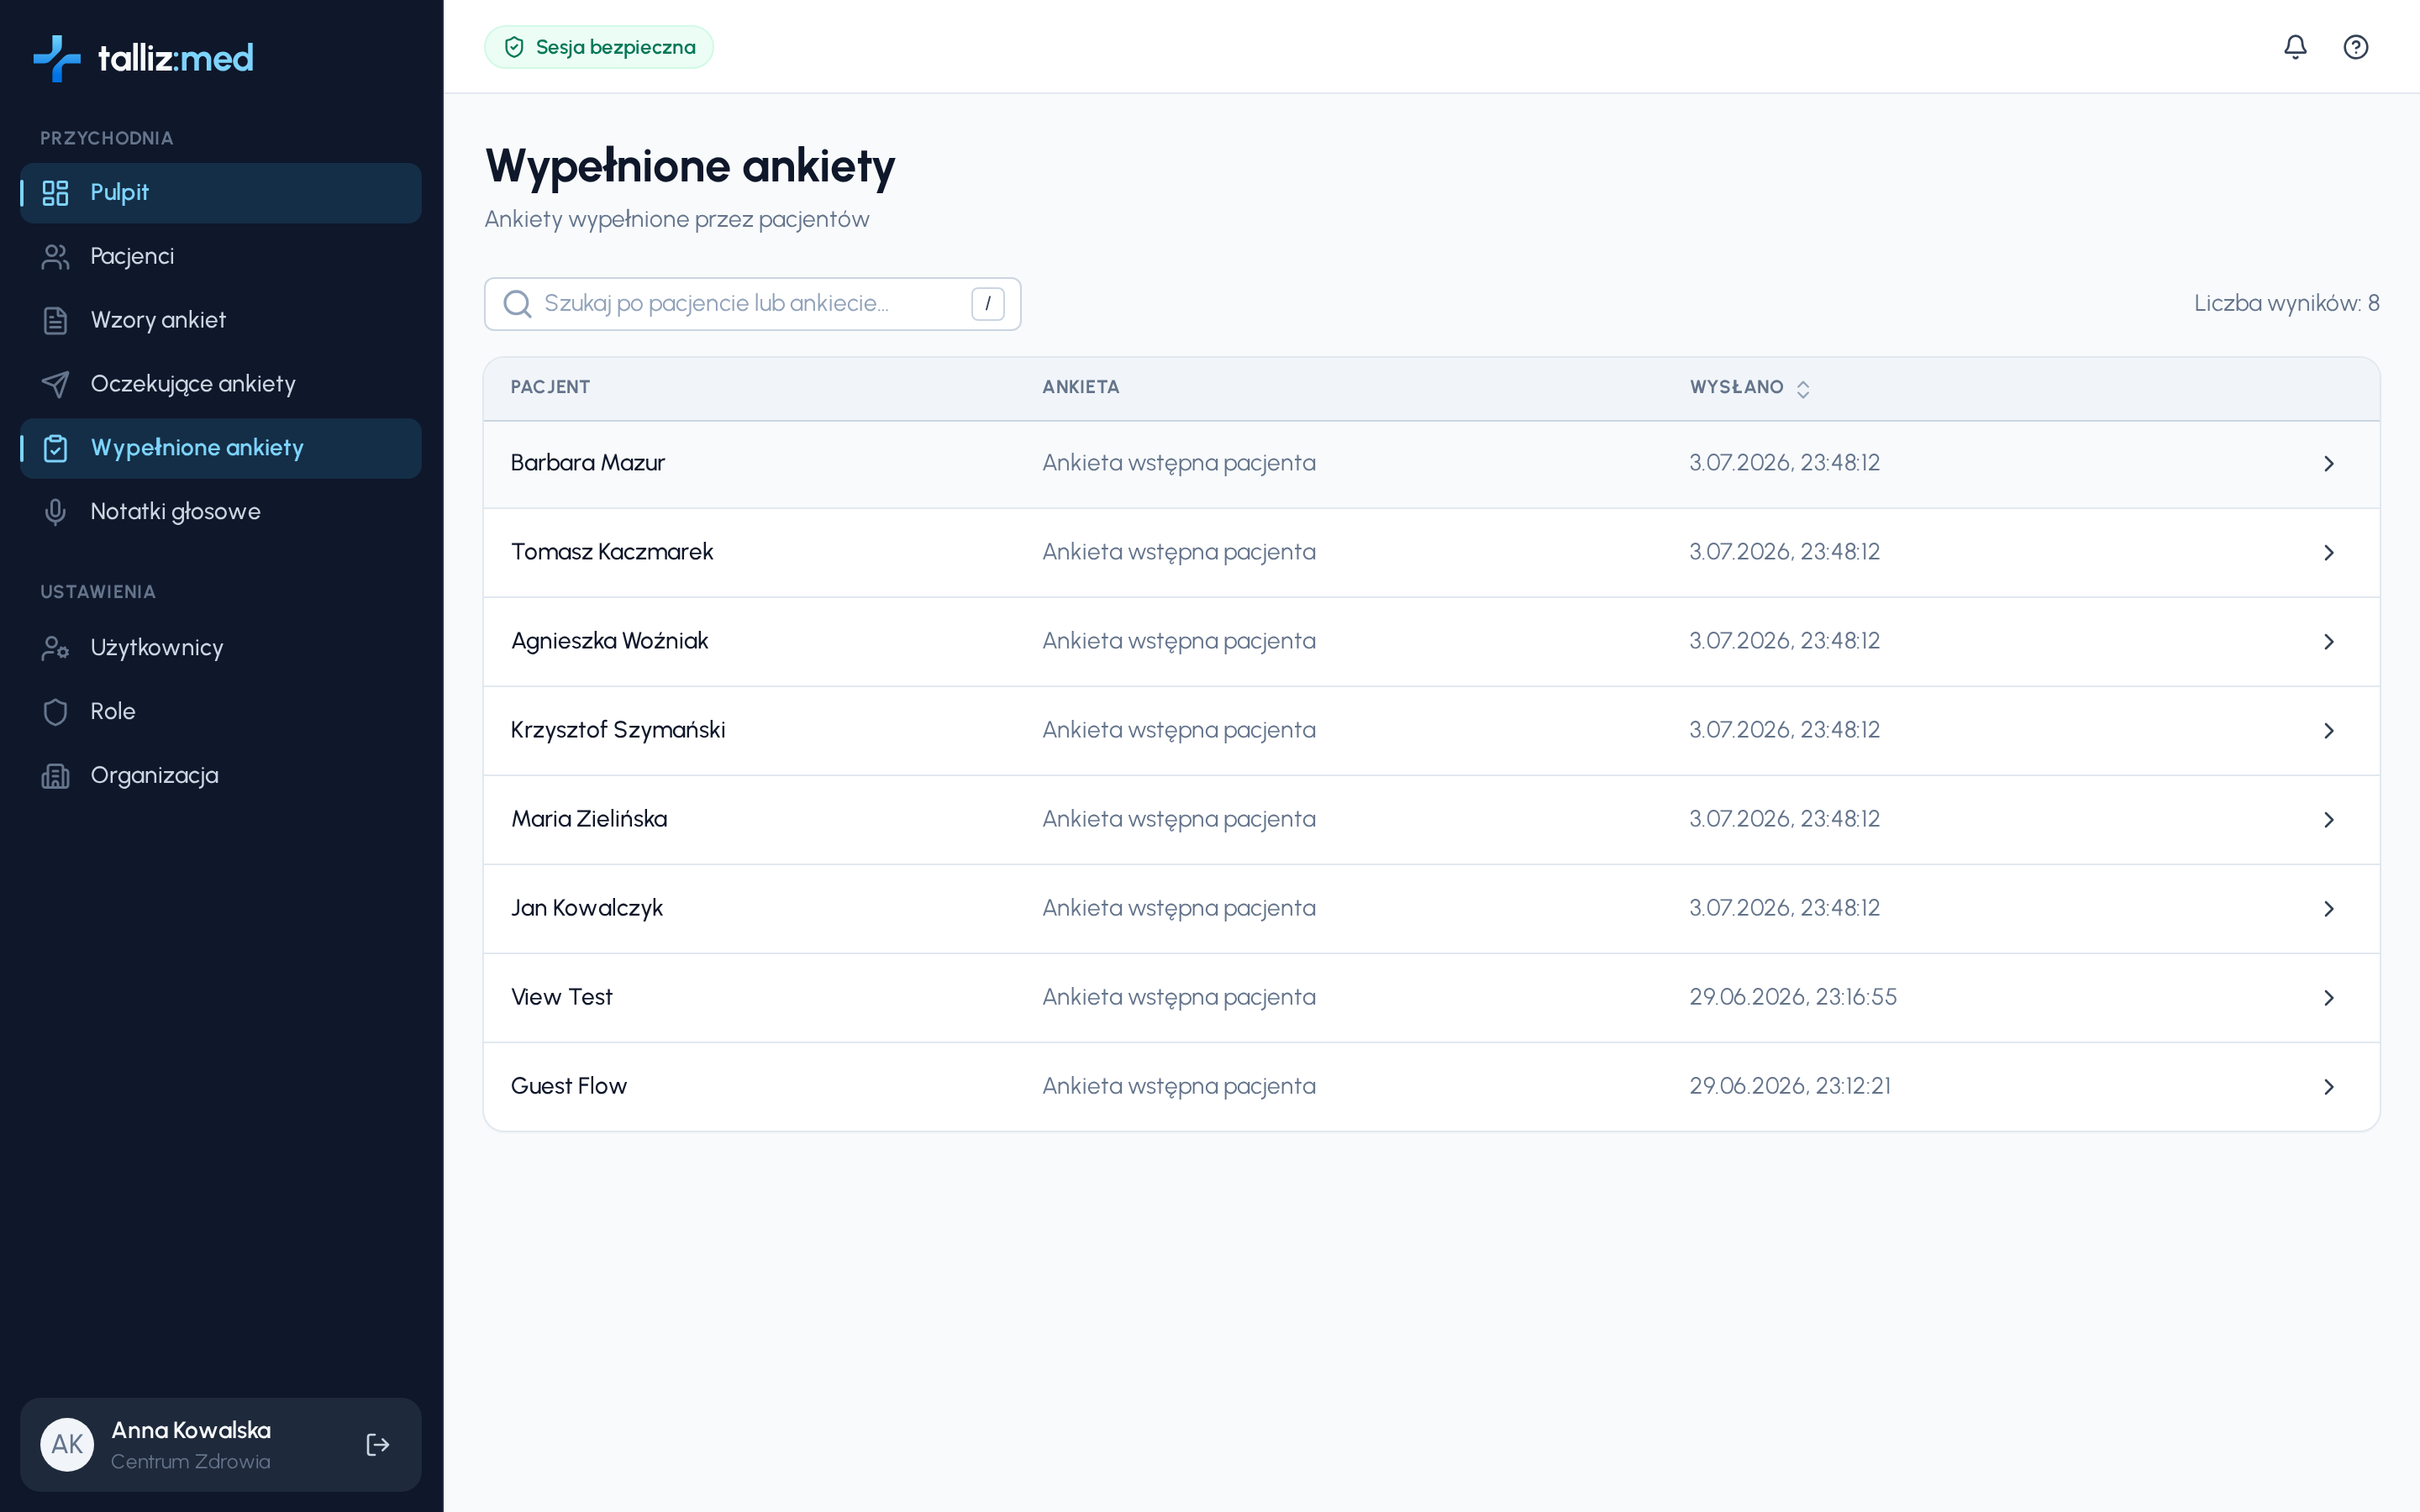Click the talliz:med logo icon
2420x1512 pixels.
pyautogui.click(x=57, y=58)
